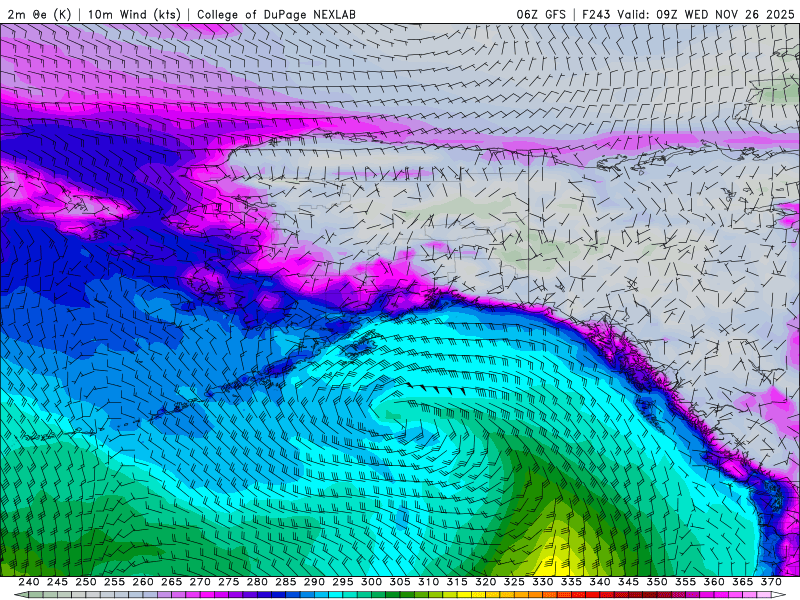Click the 315 label on the color bar

[x=457, y=582]
